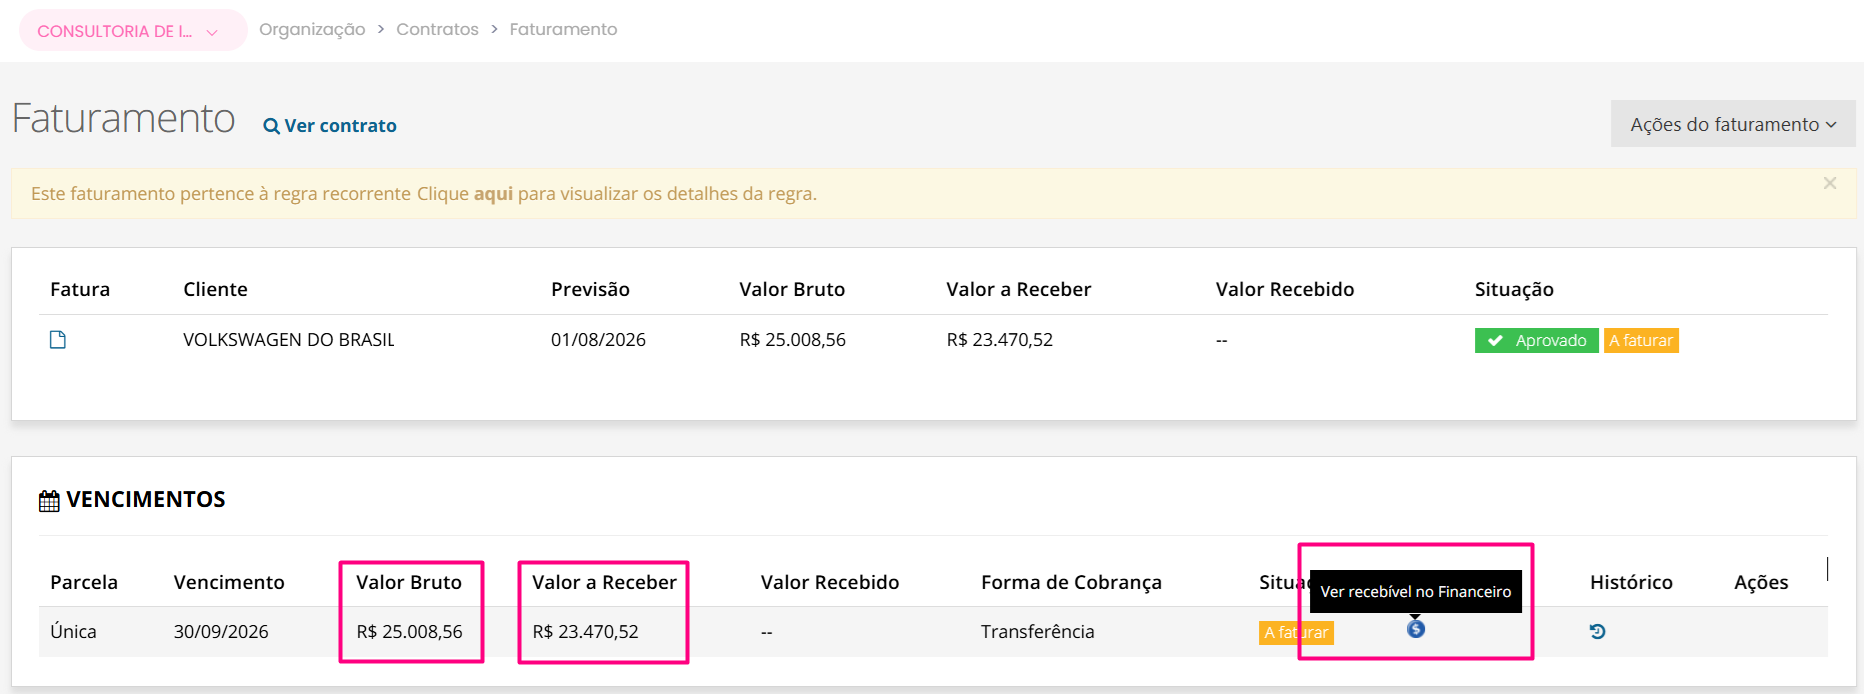This screenshot has width=1864, height=694.
Task: Click Faturamento in the breadcrumb
Action: tap(563, 30)
